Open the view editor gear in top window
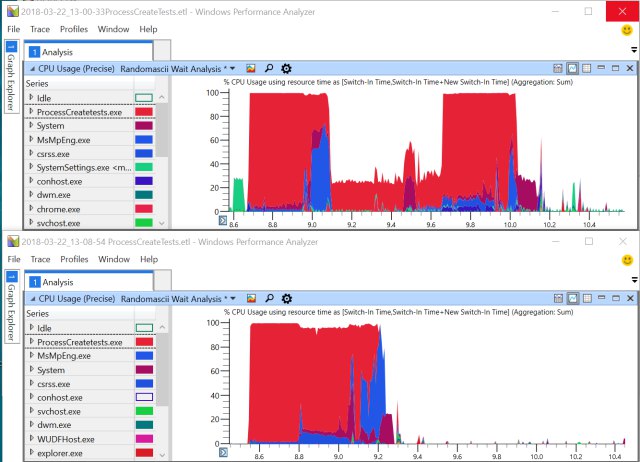Image resolution: width=640 pixels, height=462 pixels. tap(287, 69)
